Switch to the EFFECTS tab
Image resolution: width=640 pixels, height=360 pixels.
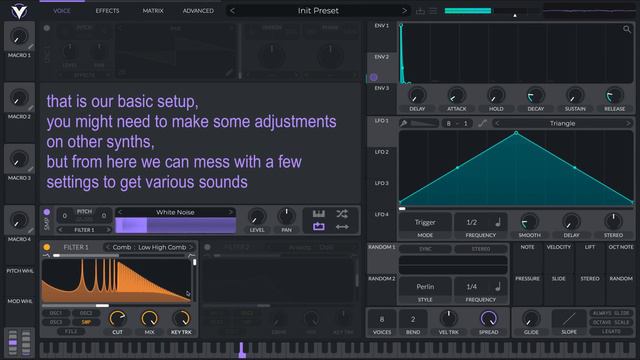[x=107, y=11]
